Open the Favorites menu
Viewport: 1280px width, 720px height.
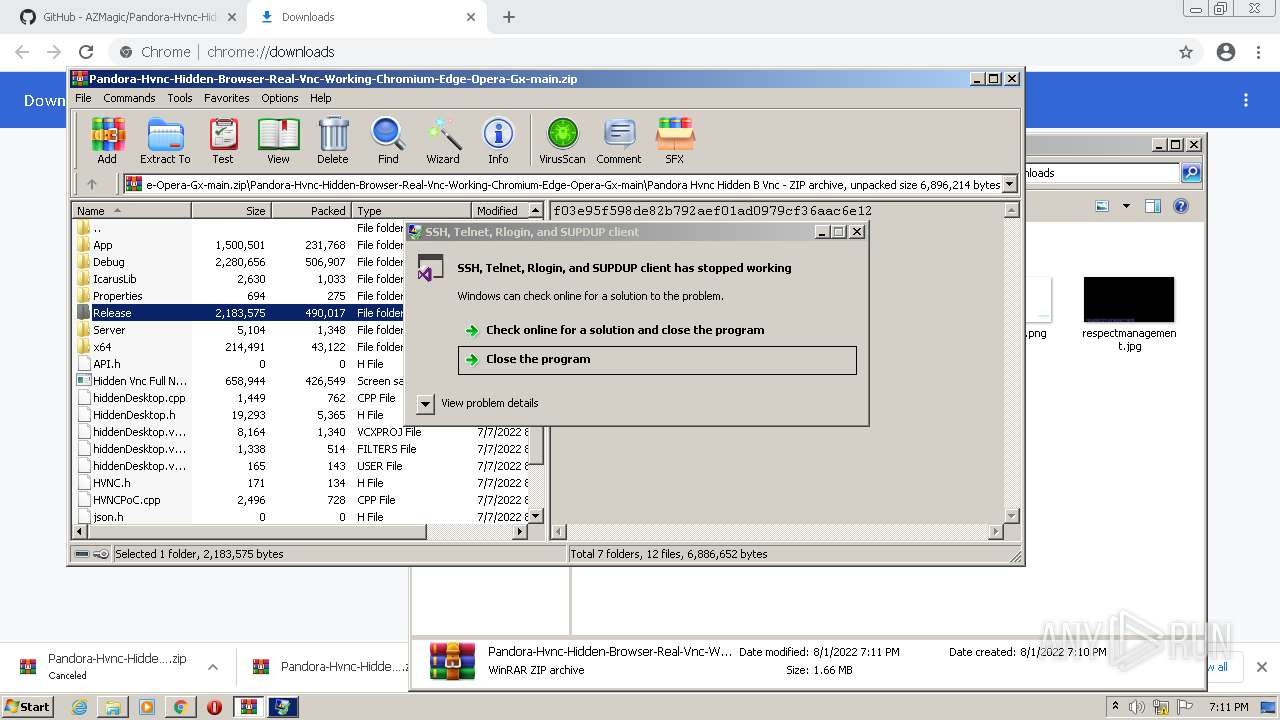(227, 98)
